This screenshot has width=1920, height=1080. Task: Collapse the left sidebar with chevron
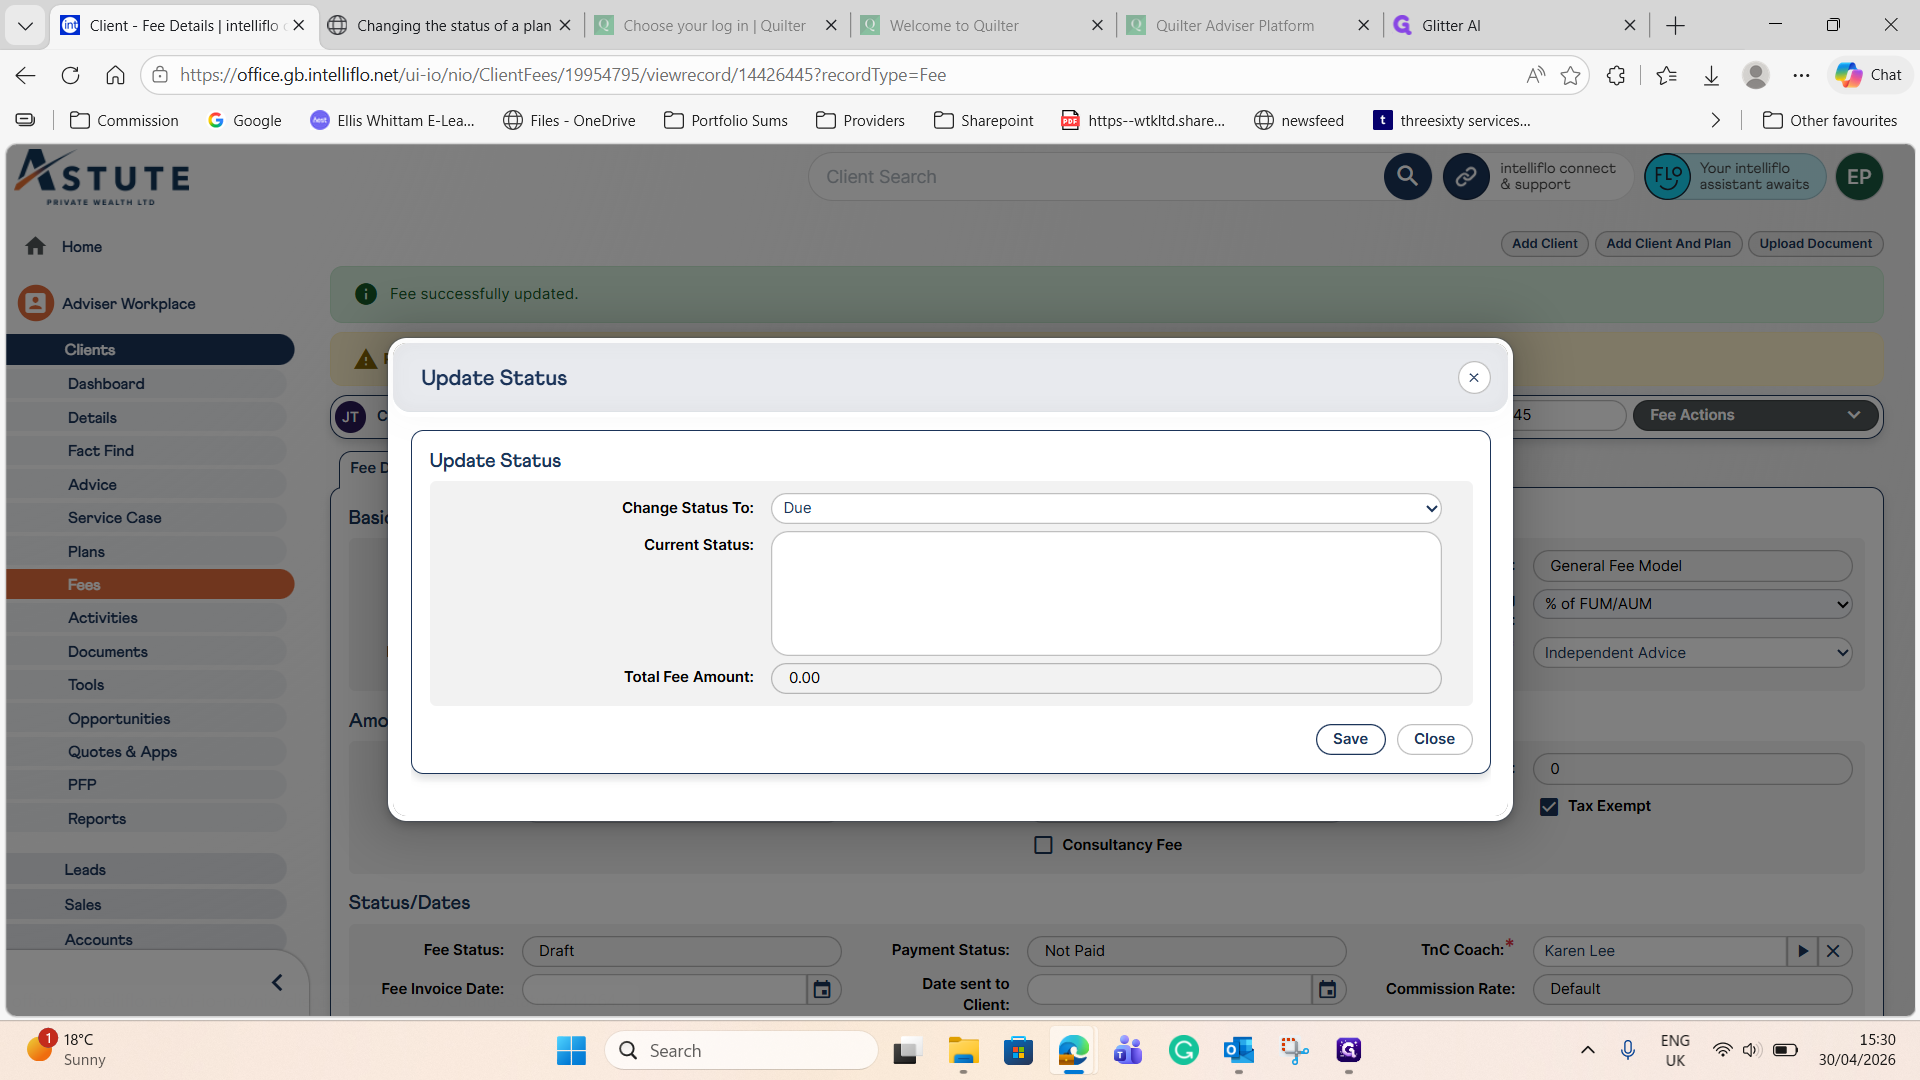click(277, 983)
